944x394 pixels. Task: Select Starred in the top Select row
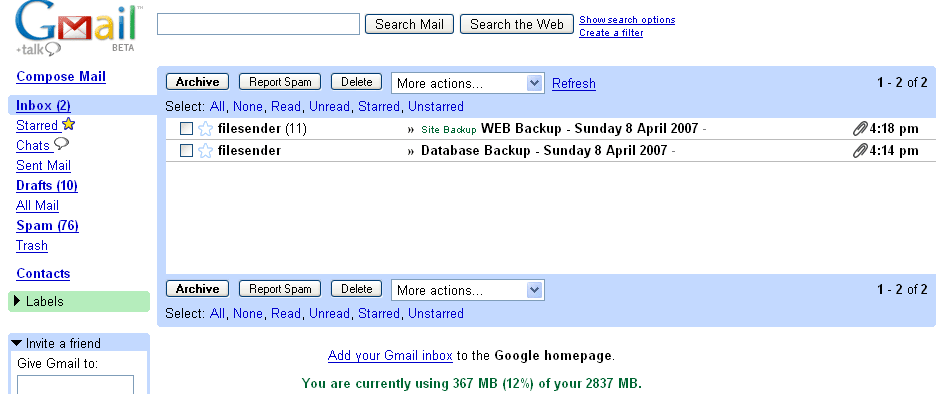(x=379, y=107)
